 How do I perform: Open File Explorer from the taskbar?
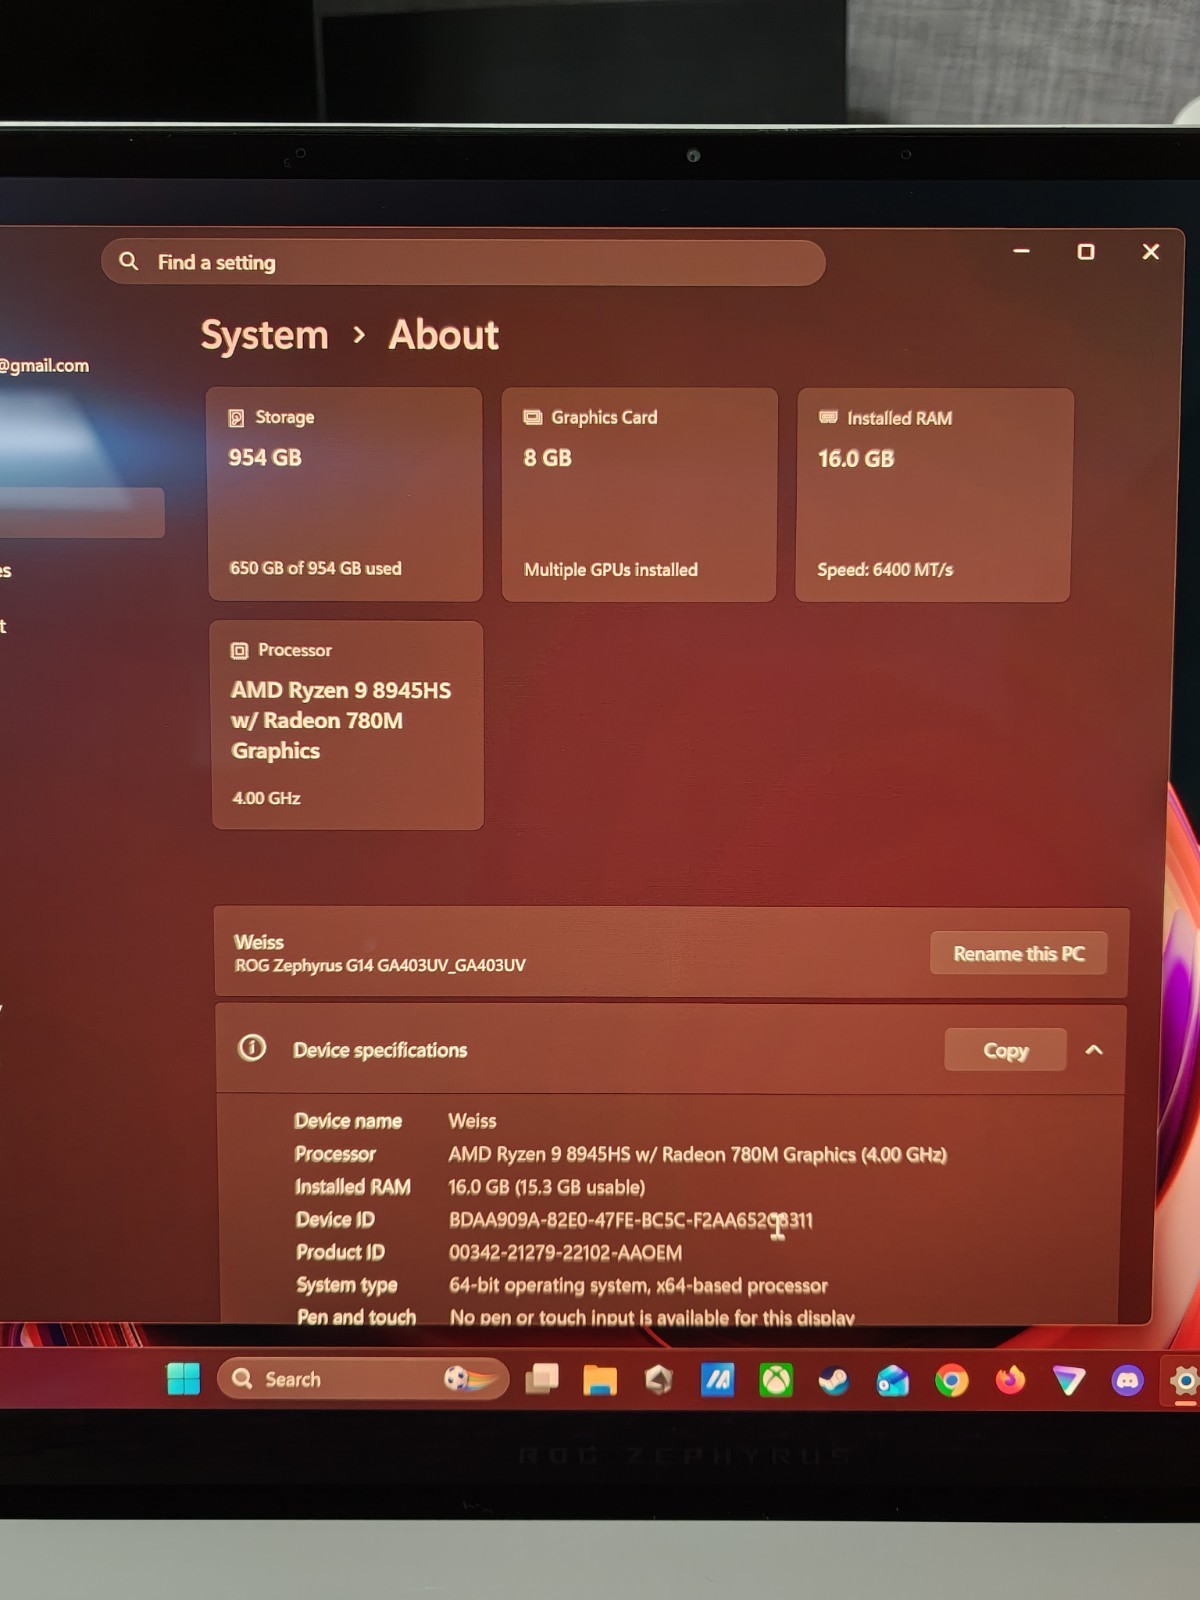coord(600,1380)
